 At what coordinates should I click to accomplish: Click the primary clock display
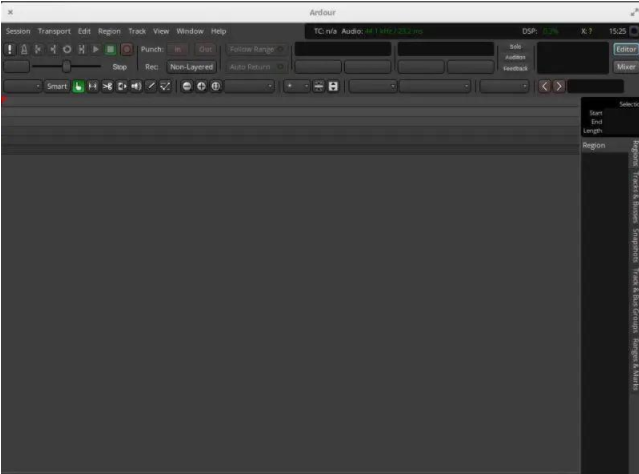(x=343, y=49)
